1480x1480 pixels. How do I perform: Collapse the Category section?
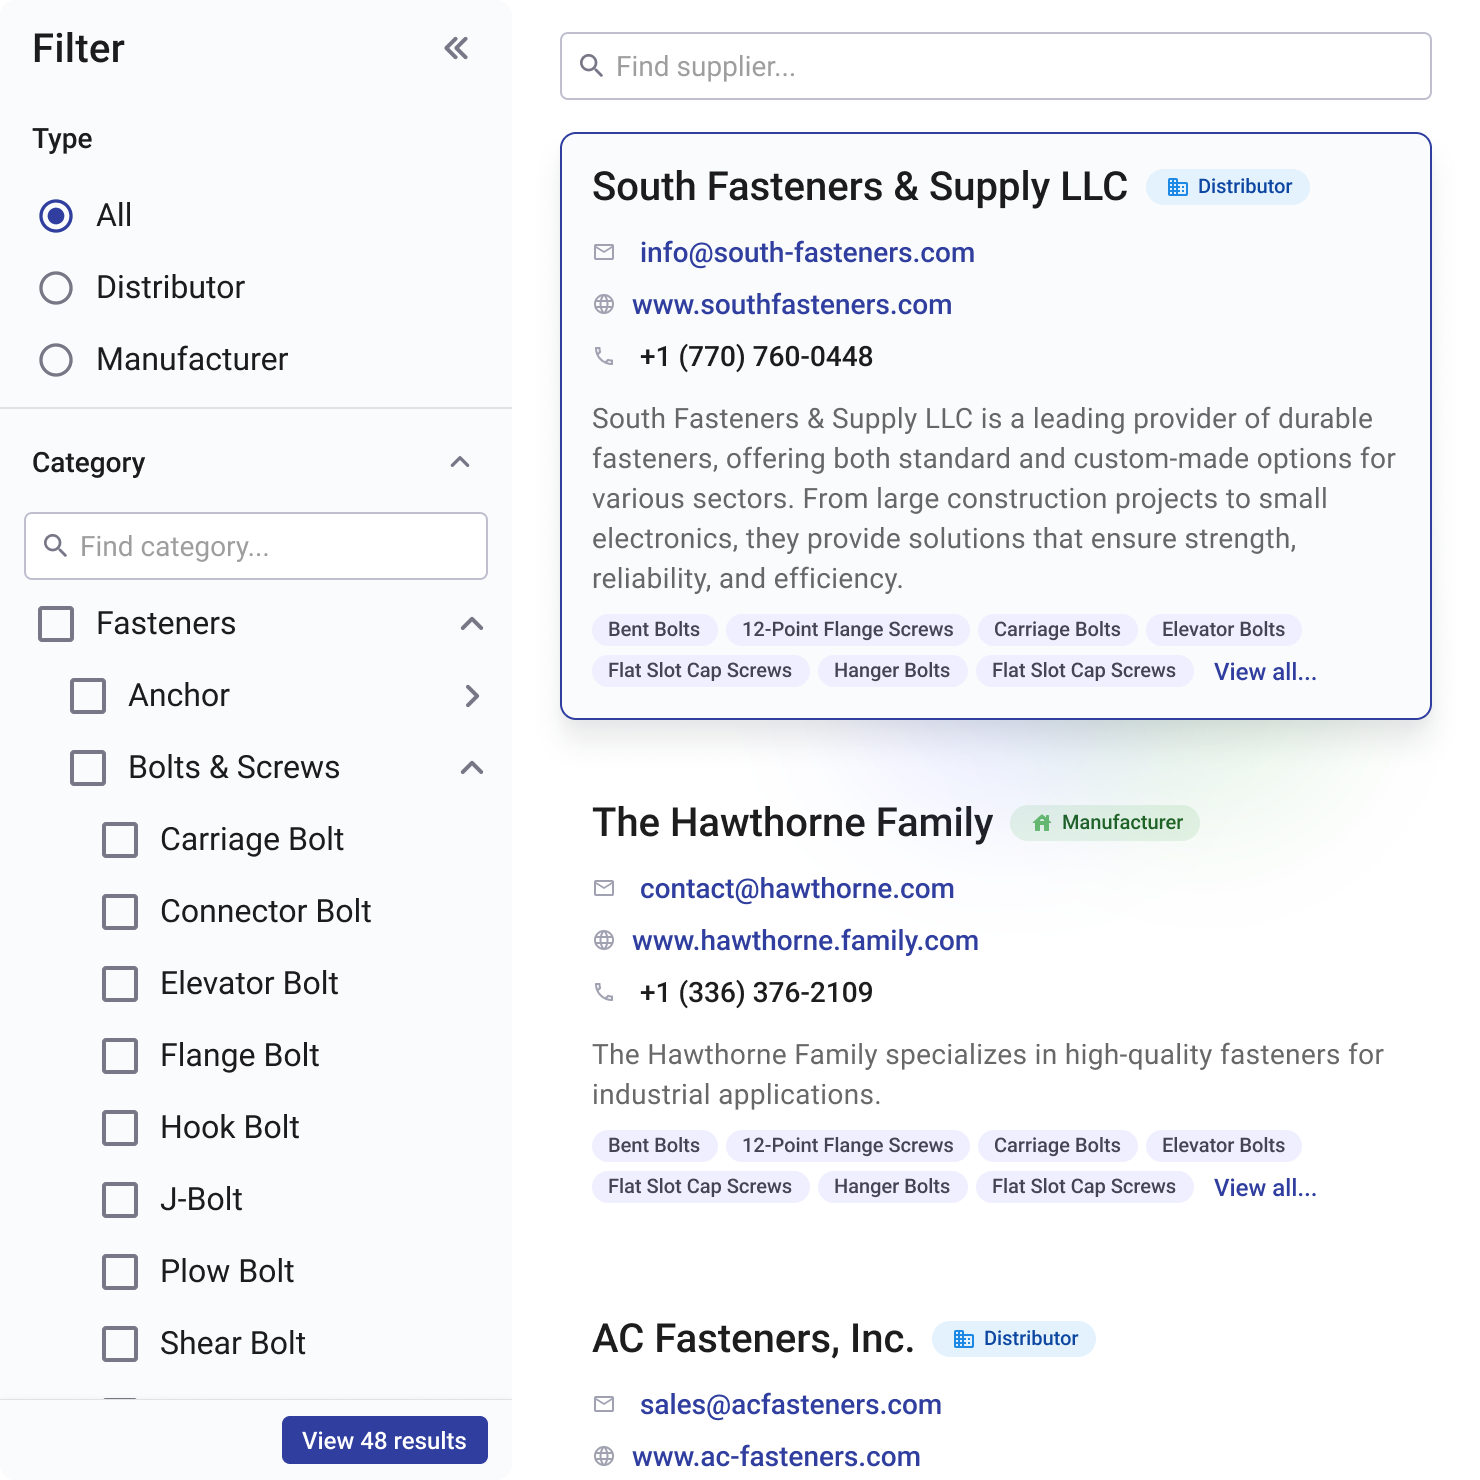[x=459, y=462]
